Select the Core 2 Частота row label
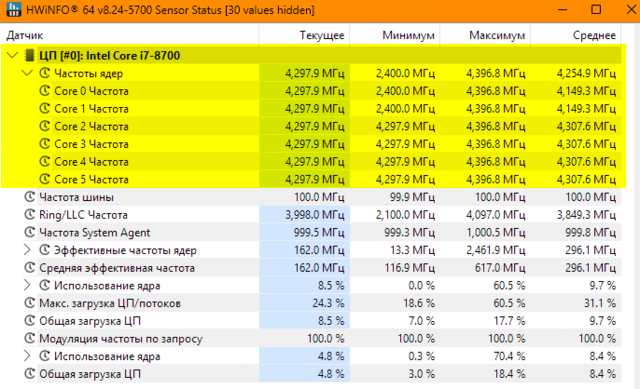This screenshot has height=389, width=640. 91,127
